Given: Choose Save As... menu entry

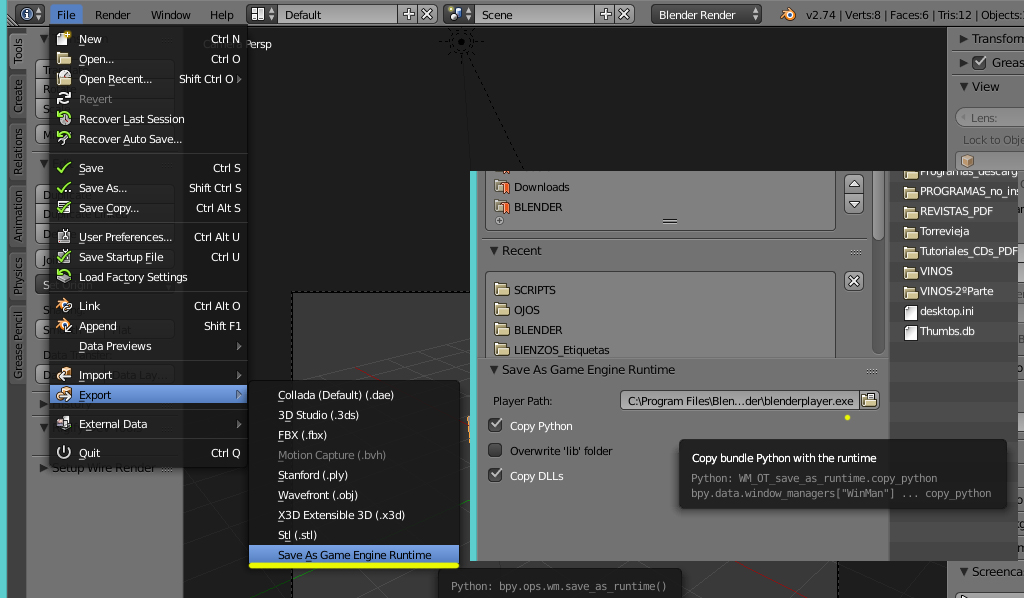Looking at the screenshot, I should pyautogui.click(x=148, y=188).
